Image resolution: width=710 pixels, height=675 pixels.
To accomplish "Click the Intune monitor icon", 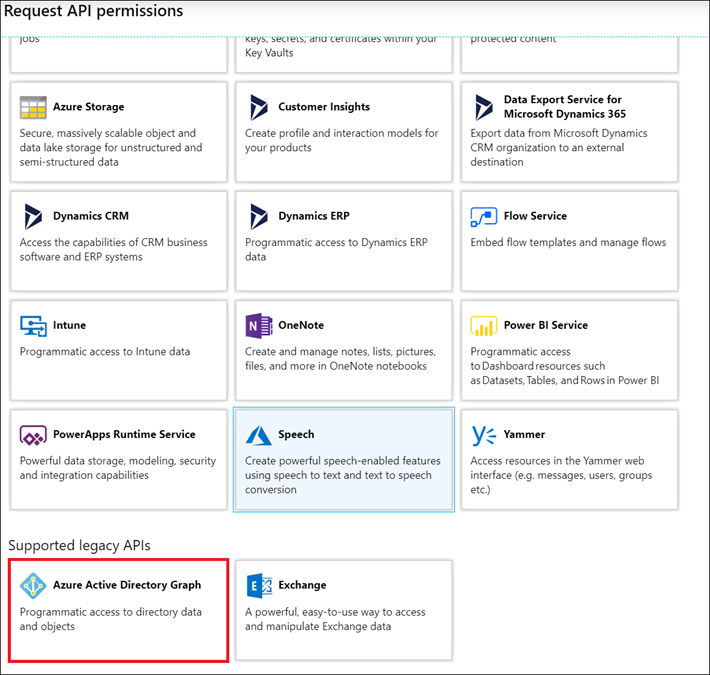I will (x=33, y=326).
